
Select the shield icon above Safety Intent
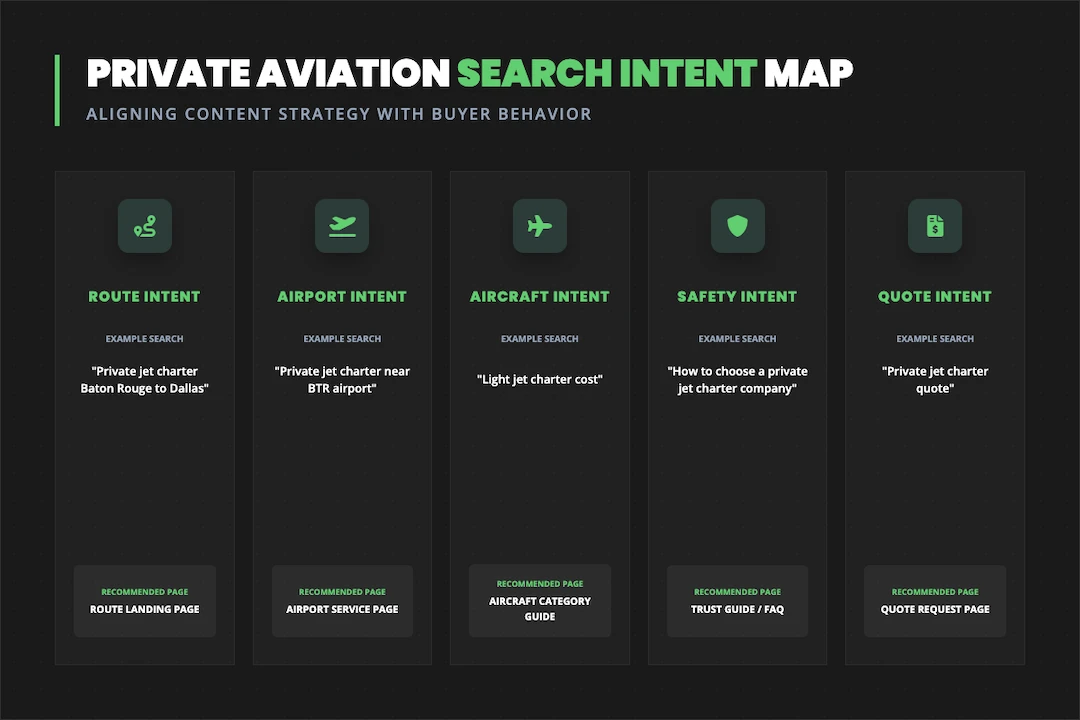coord(737,226)
